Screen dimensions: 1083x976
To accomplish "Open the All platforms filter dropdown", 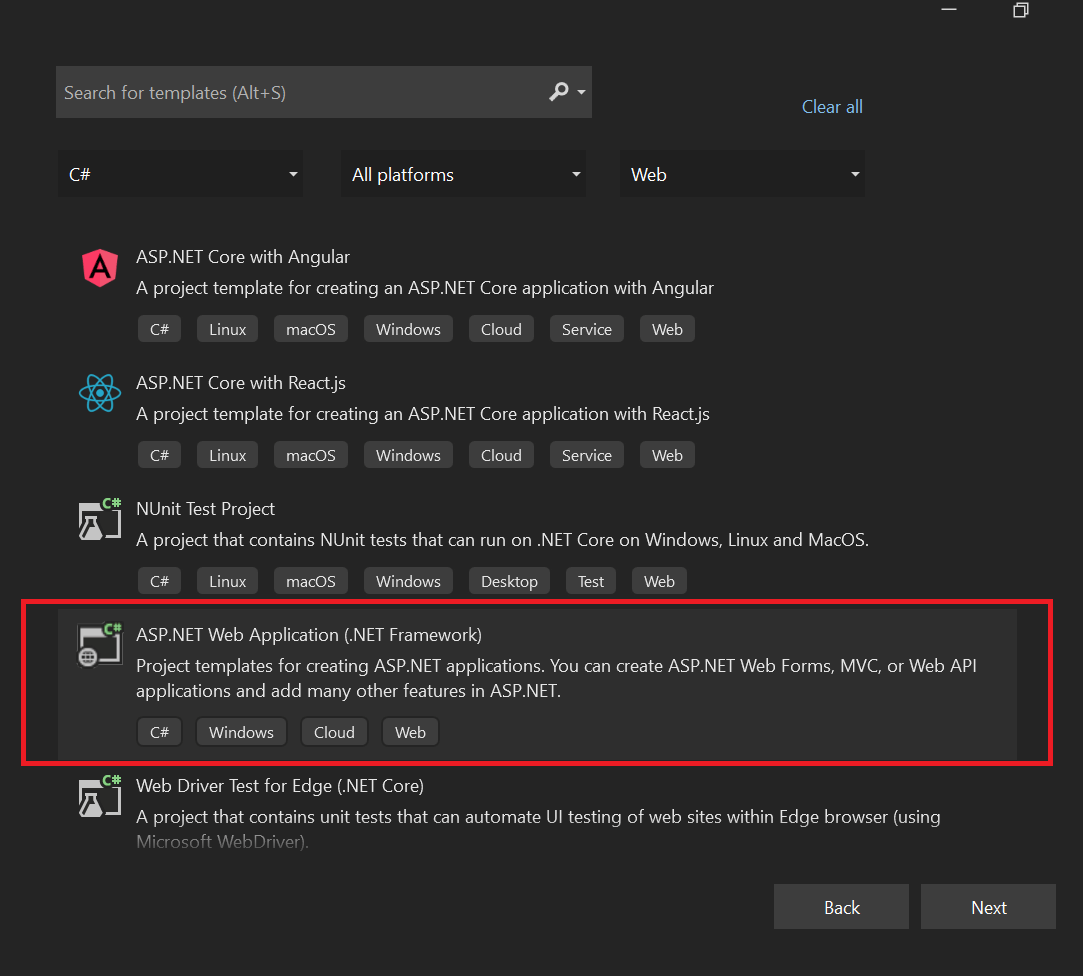I will pos(463,174).
